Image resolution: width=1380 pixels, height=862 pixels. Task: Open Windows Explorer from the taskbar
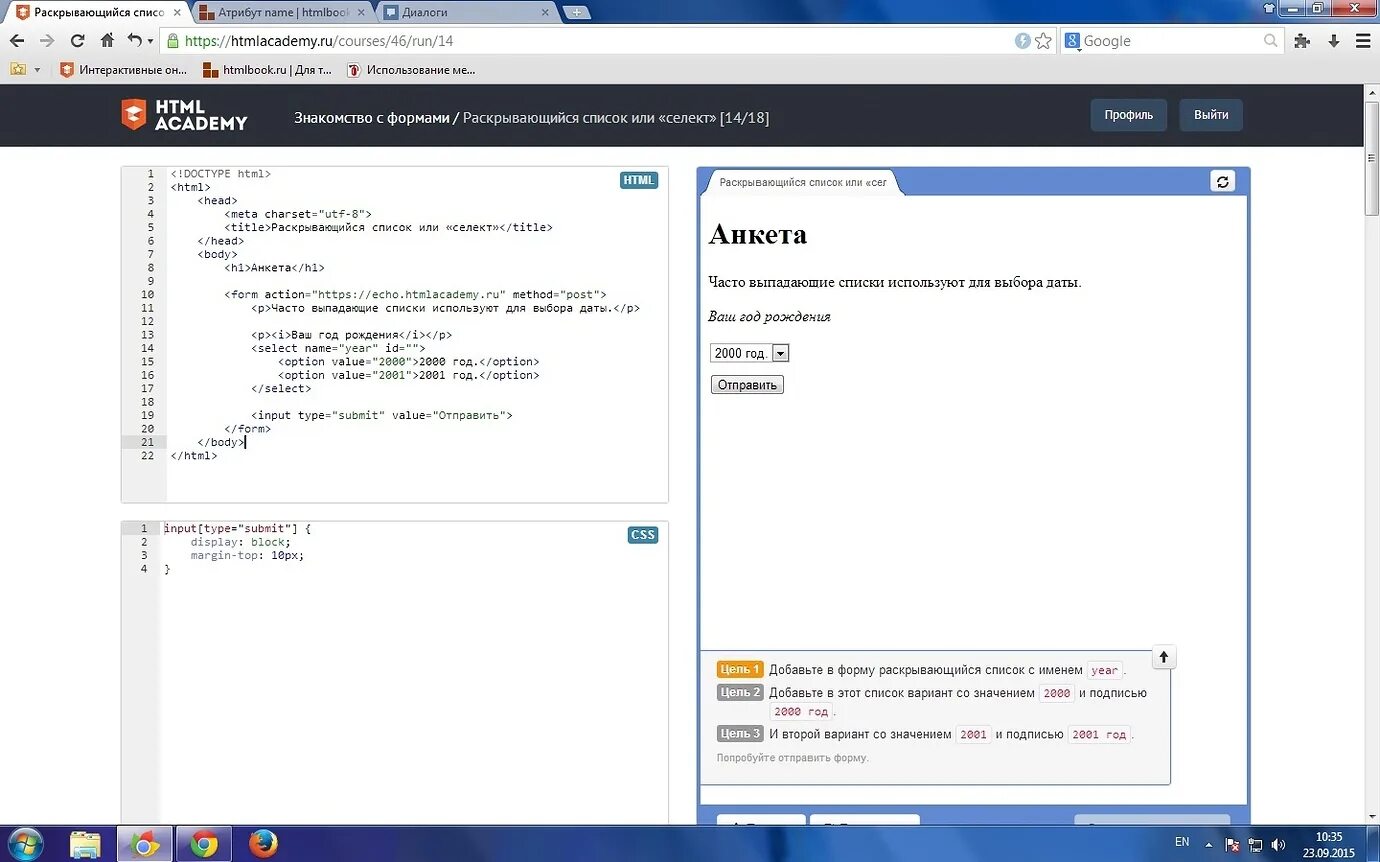click(x=85, y=844)
